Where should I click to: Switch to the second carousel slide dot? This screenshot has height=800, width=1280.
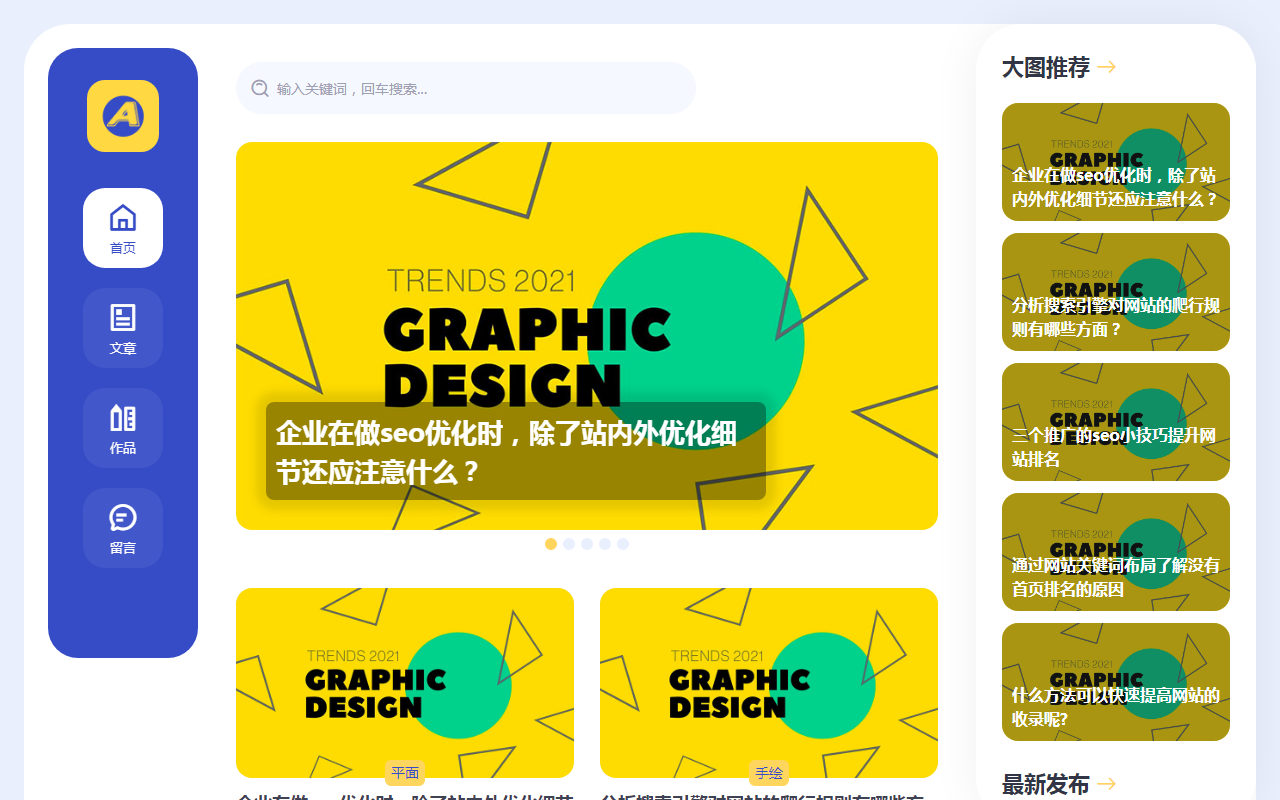569,544
